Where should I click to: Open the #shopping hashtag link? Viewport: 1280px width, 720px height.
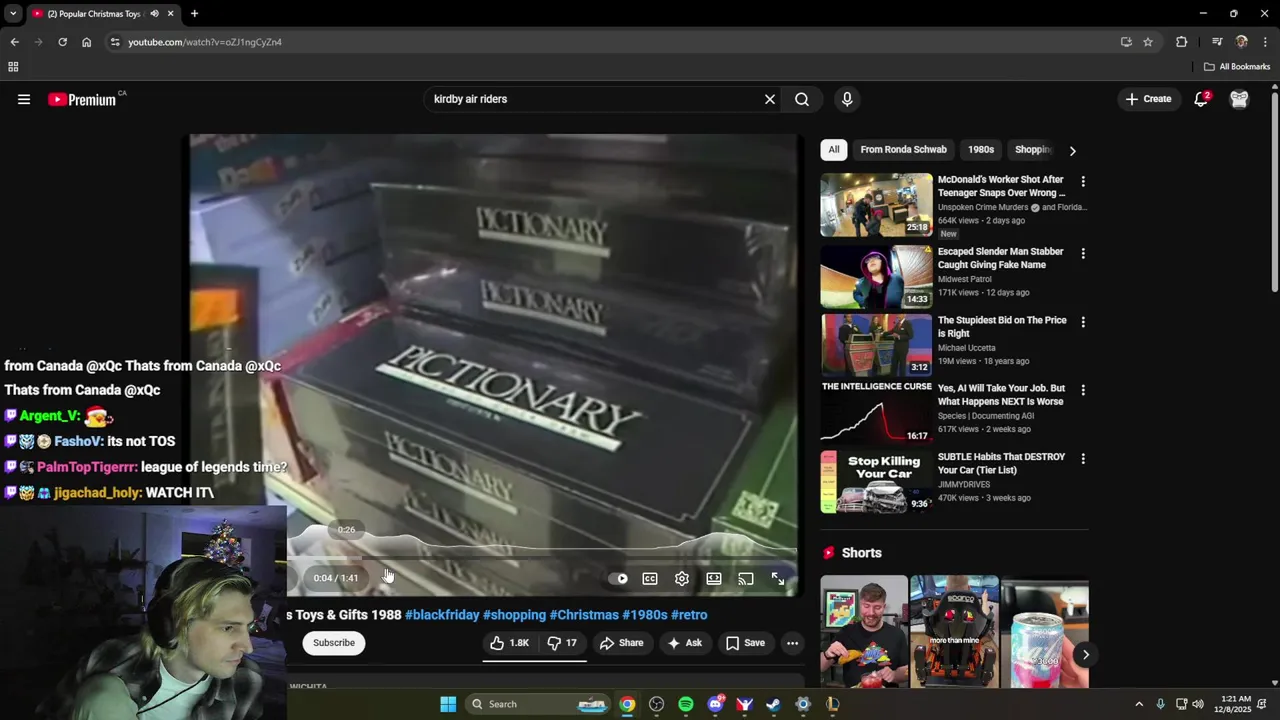[x=514, y=615]
